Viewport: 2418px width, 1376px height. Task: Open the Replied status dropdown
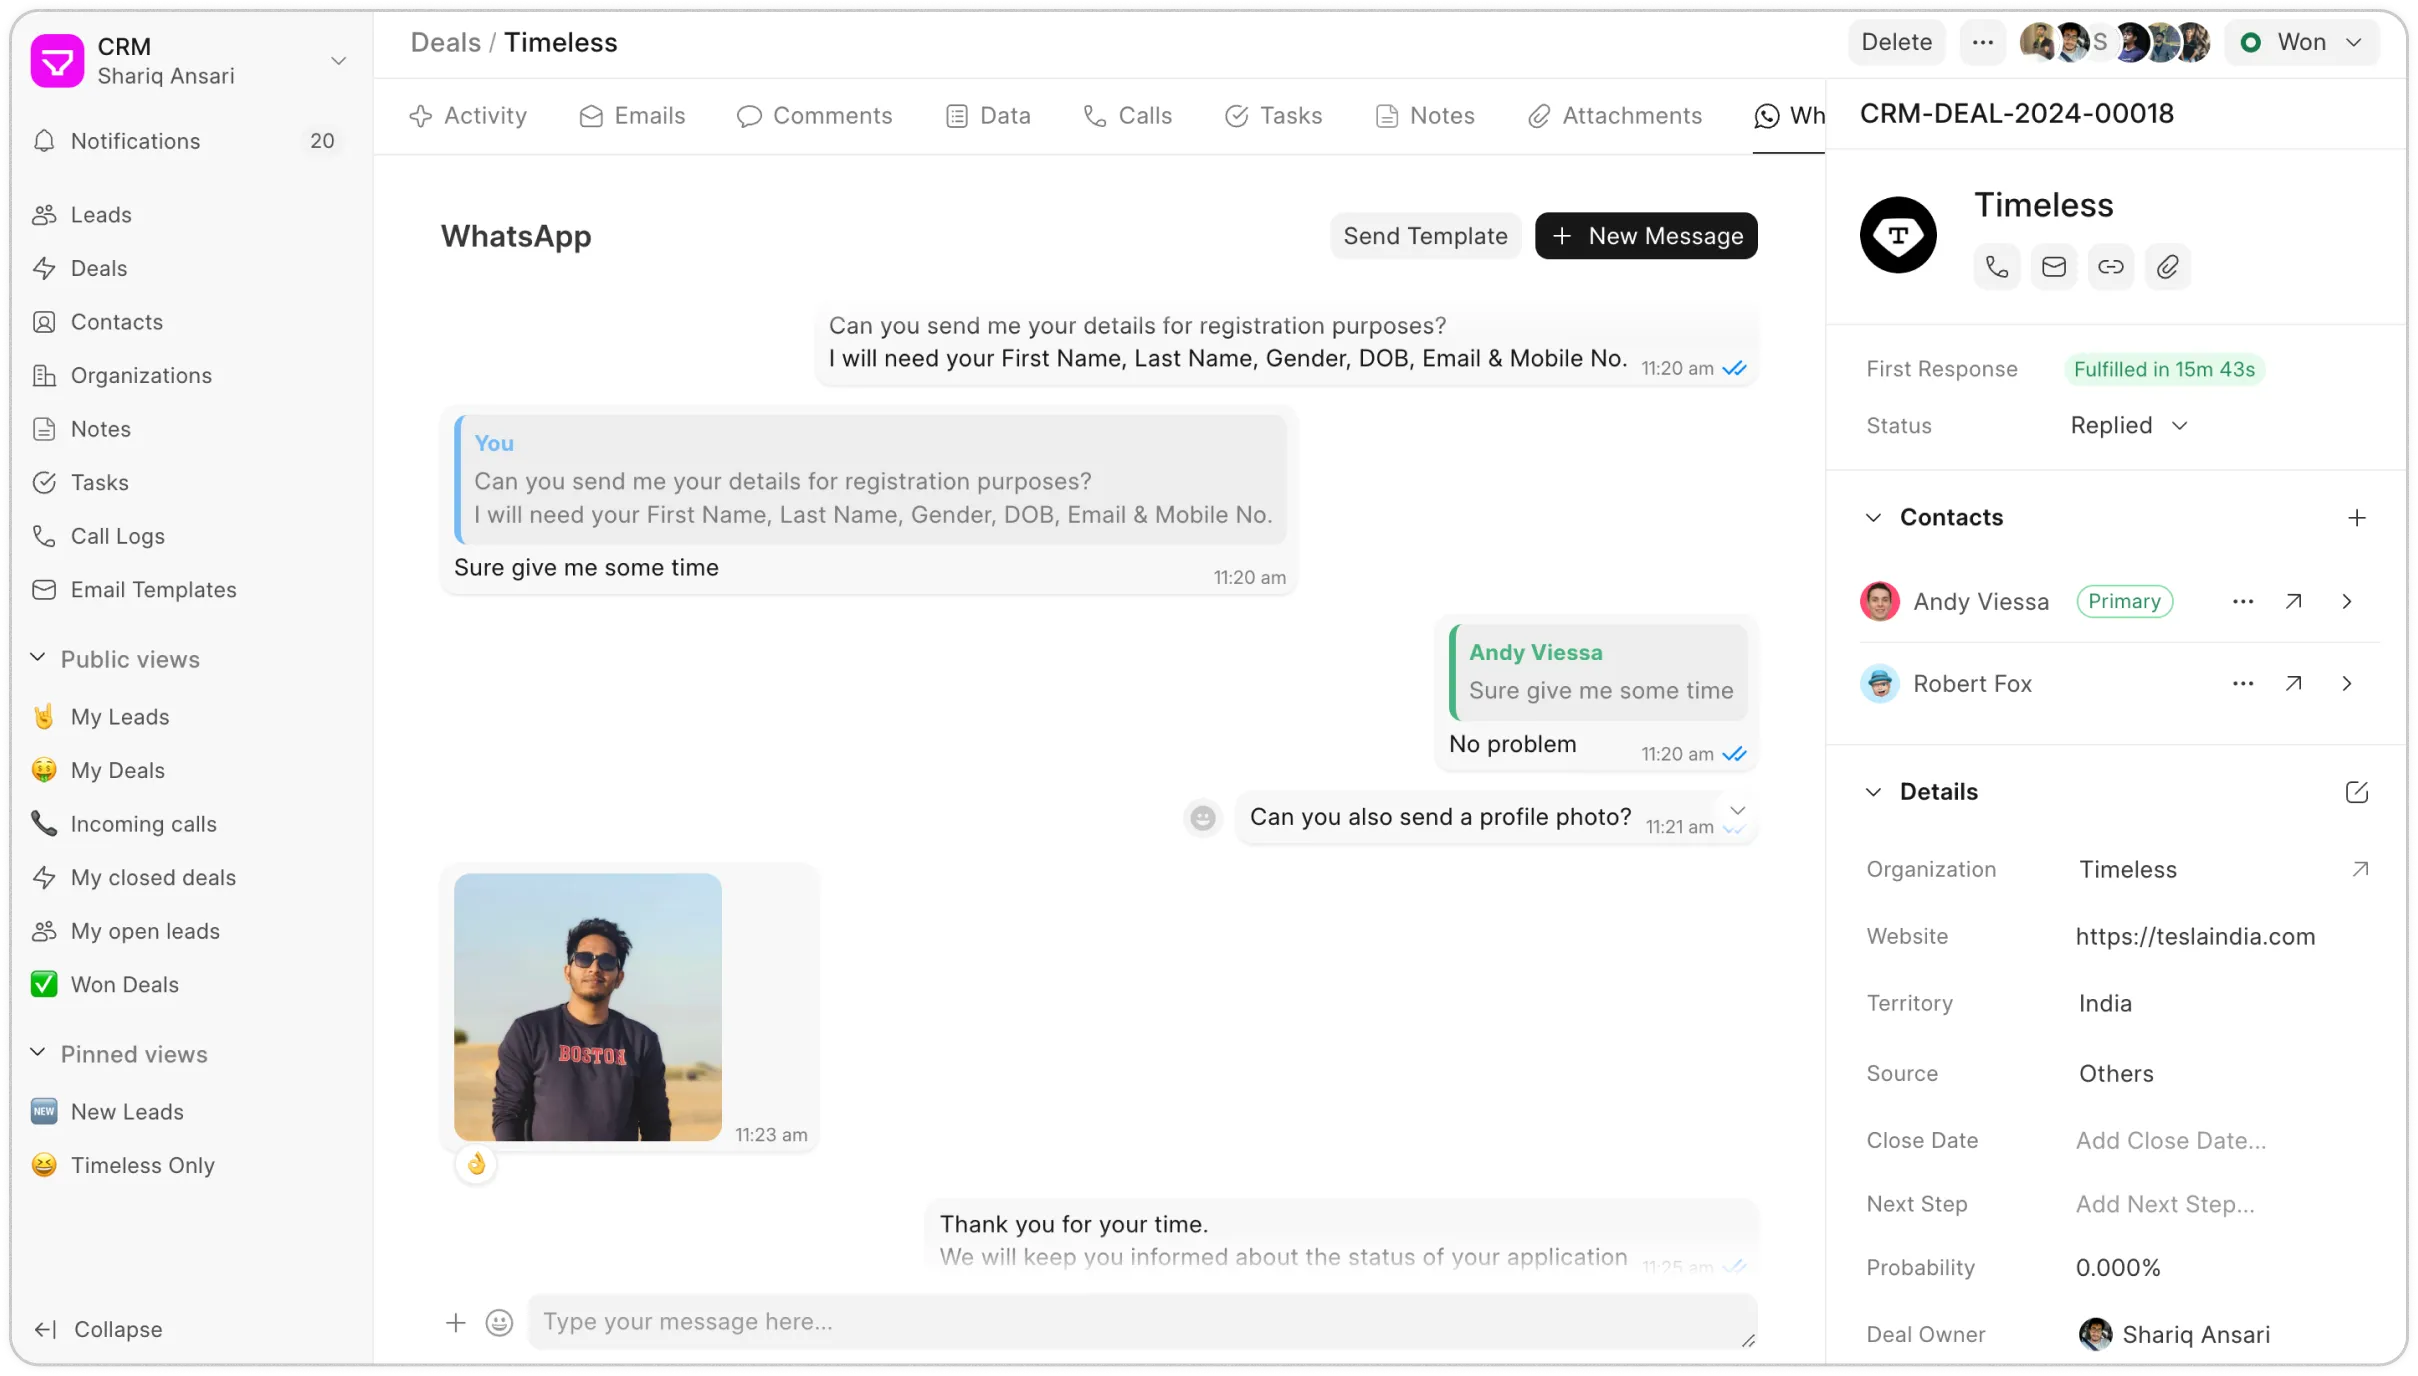coord(2129,426)
